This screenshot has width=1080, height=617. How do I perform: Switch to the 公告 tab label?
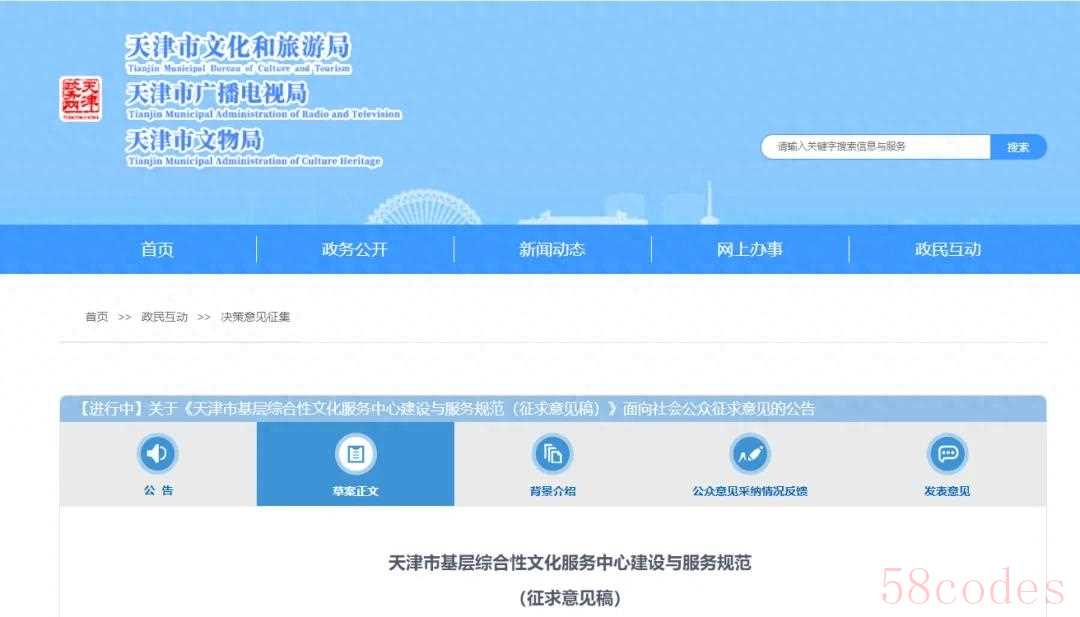tap(158, 490)
